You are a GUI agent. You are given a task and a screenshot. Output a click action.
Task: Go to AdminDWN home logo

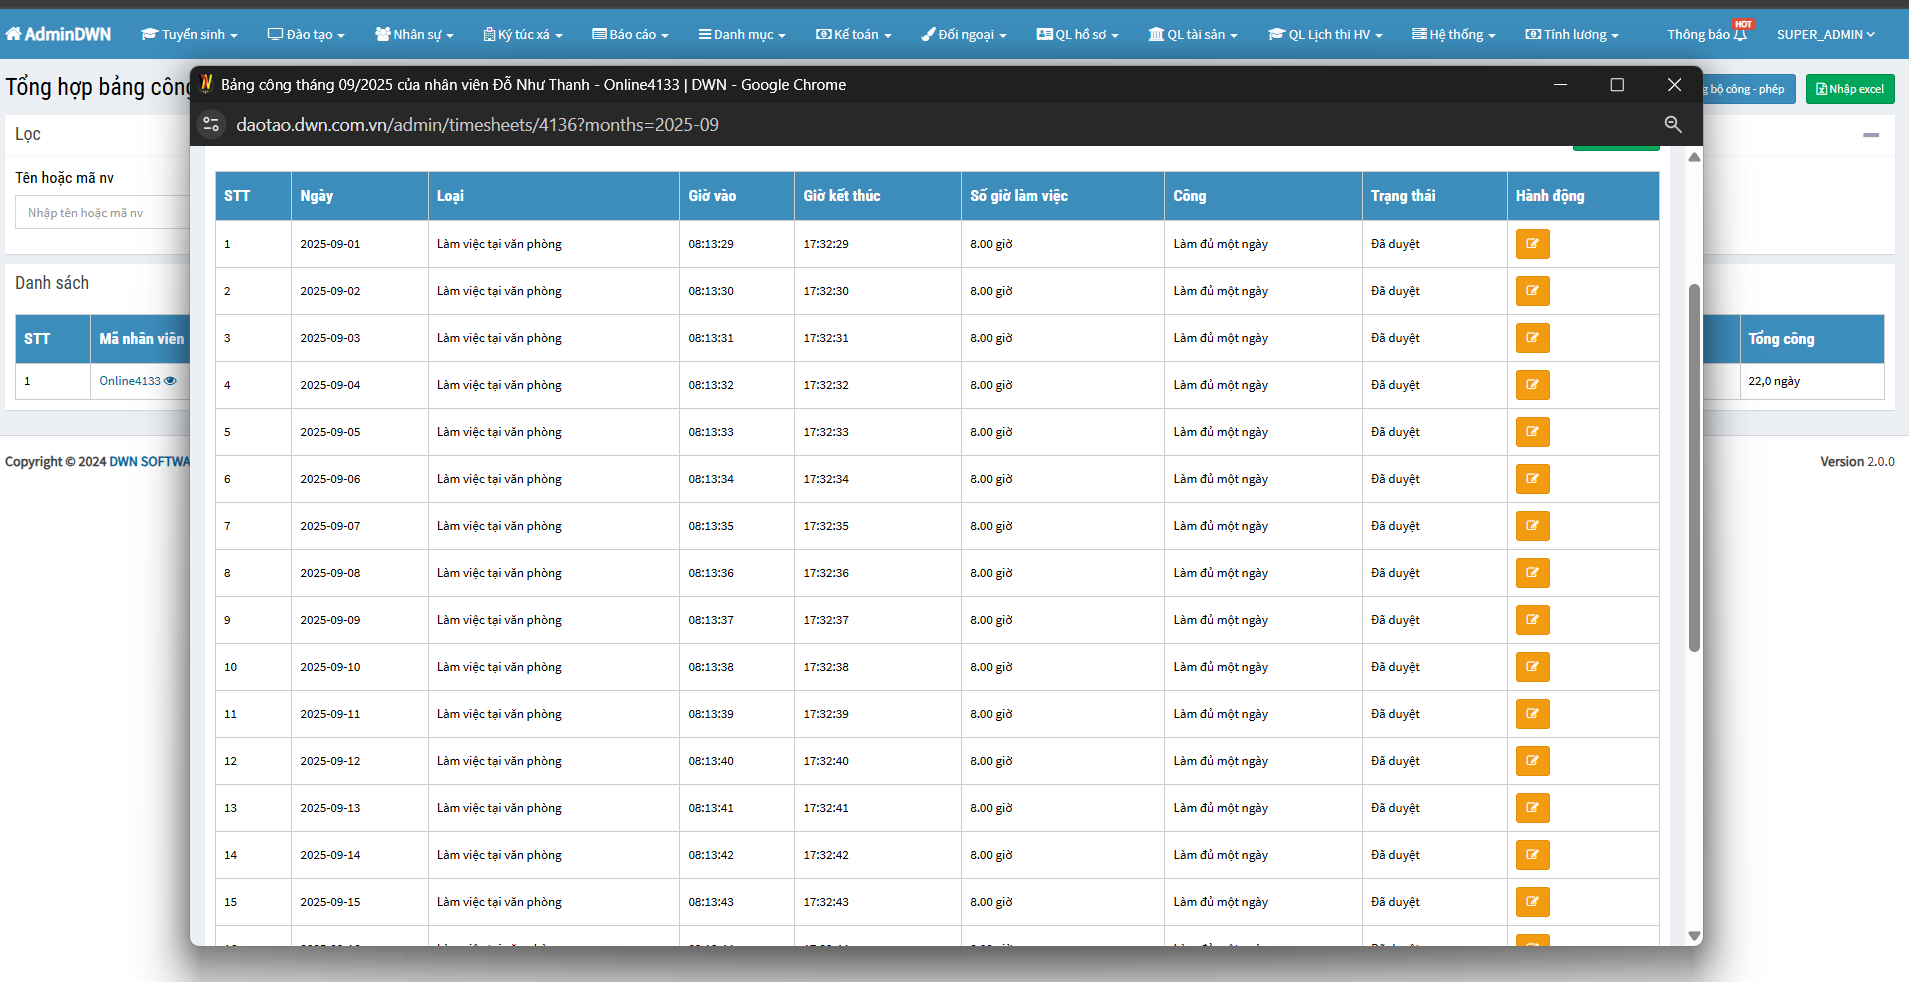point(58,34)
